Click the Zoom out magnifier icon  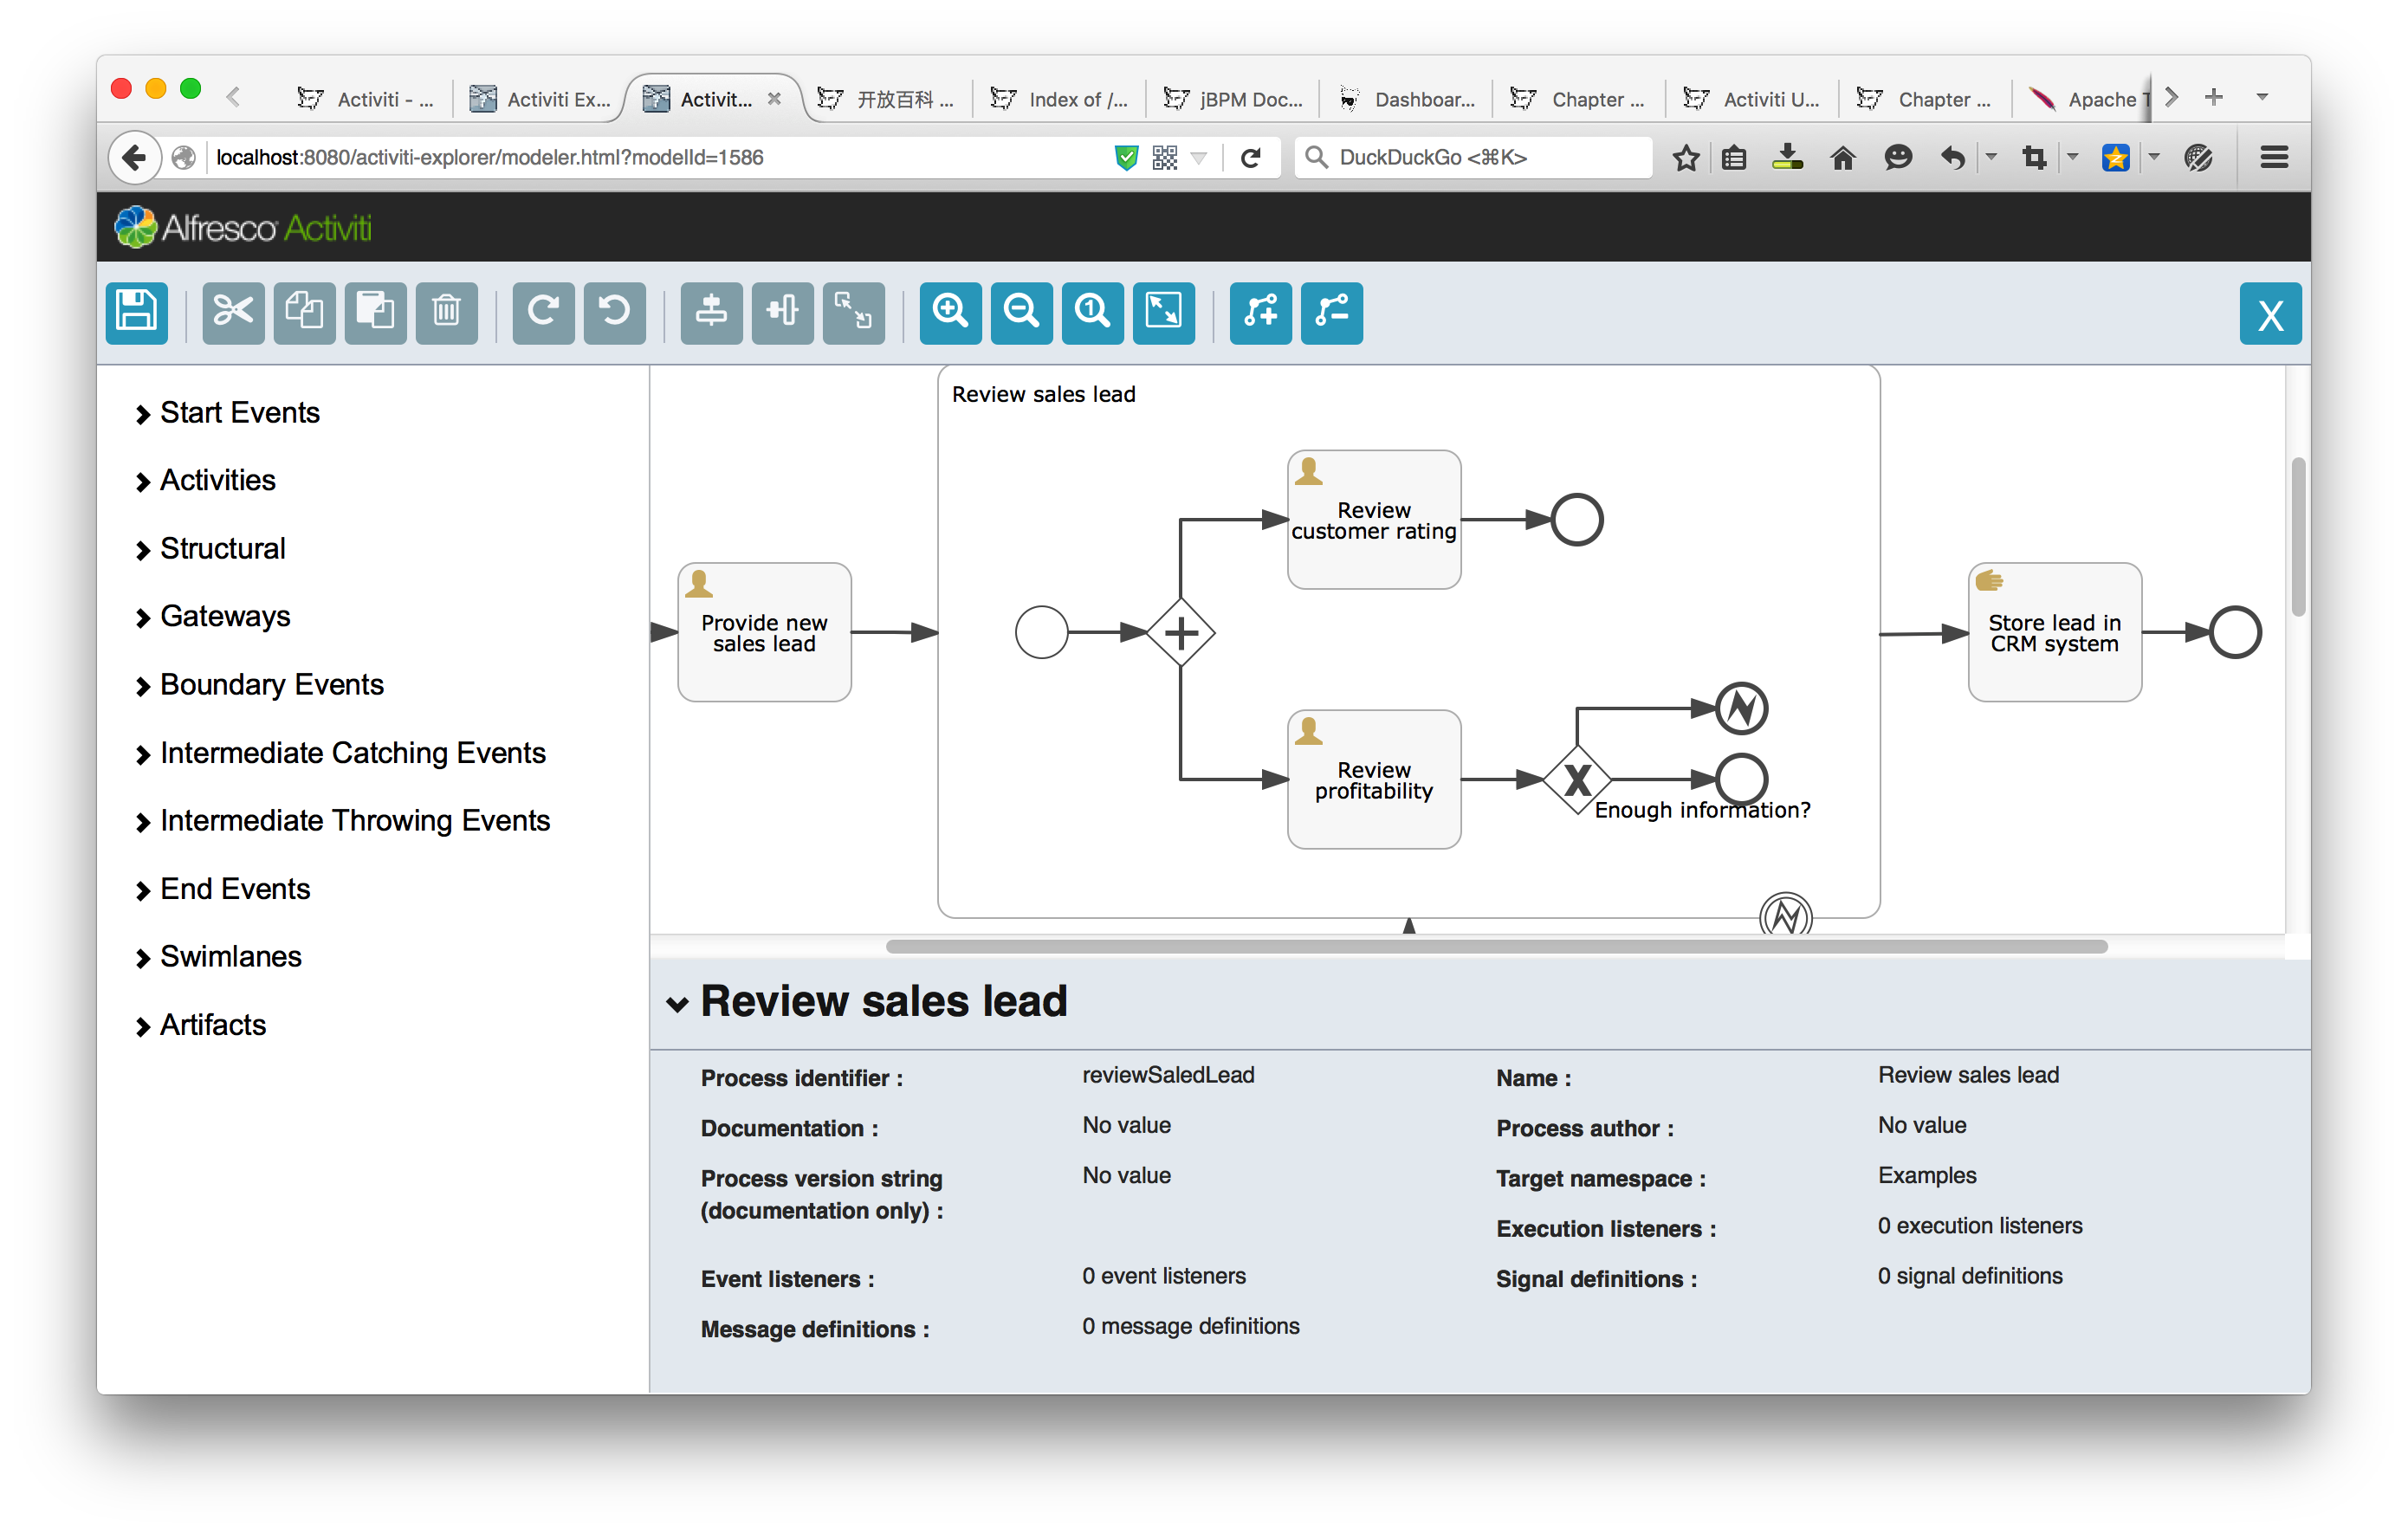click(1021, 312)
